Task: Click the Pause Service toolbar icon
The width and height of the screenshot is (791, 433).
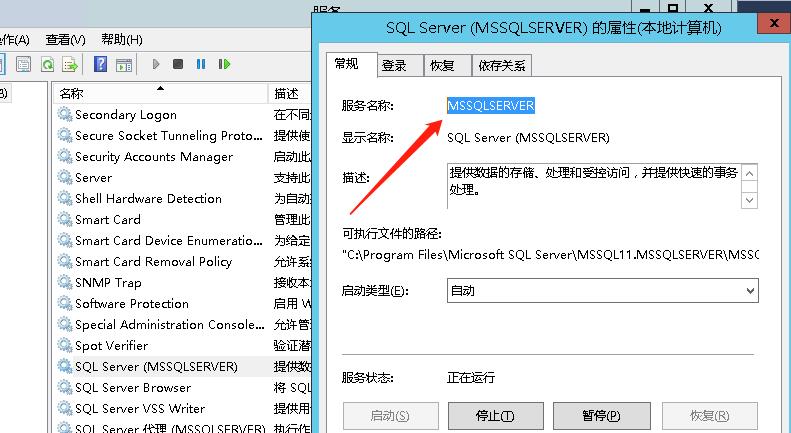Action: (x=201, y=64)
